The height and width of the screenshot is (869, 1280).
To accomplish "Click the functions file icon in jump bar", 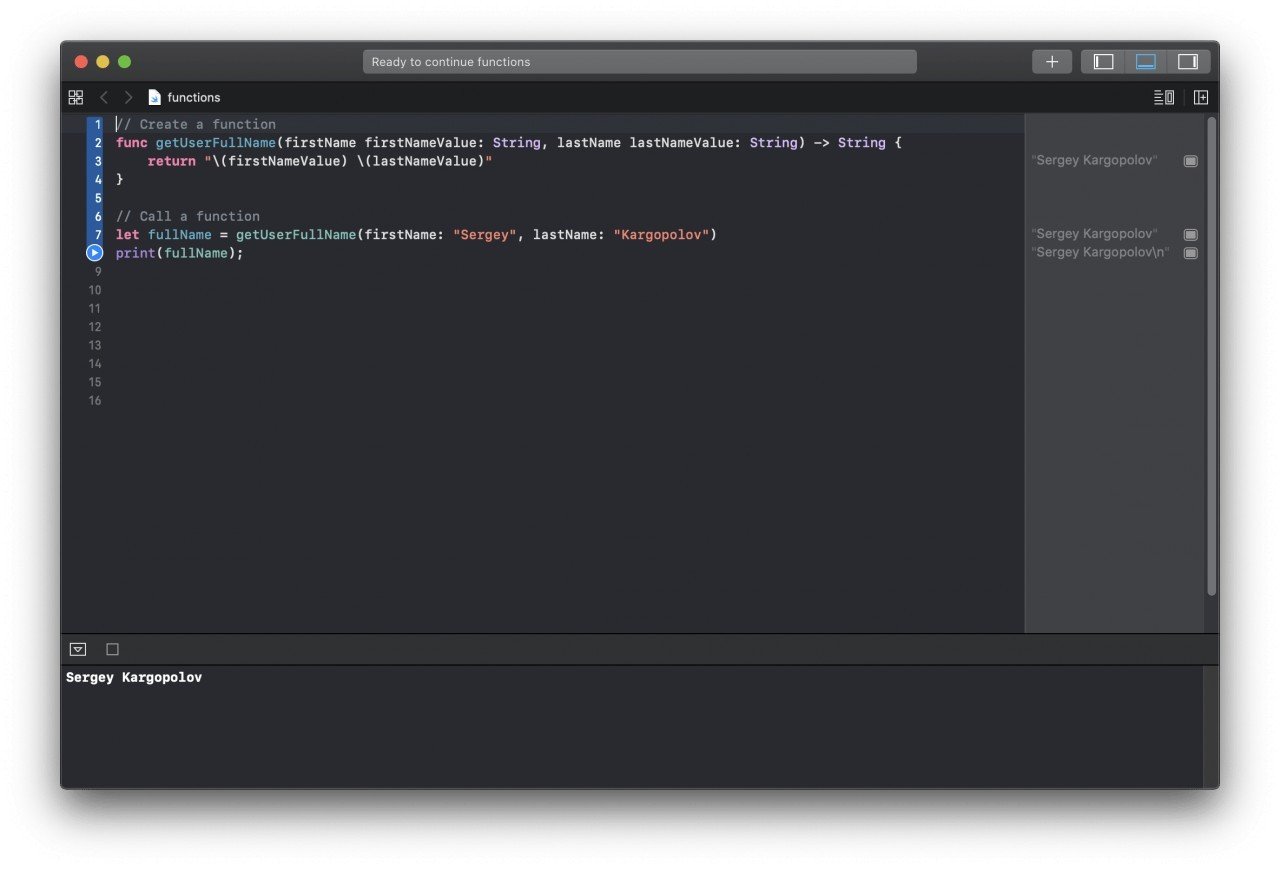I will click(x=154, y=97).
